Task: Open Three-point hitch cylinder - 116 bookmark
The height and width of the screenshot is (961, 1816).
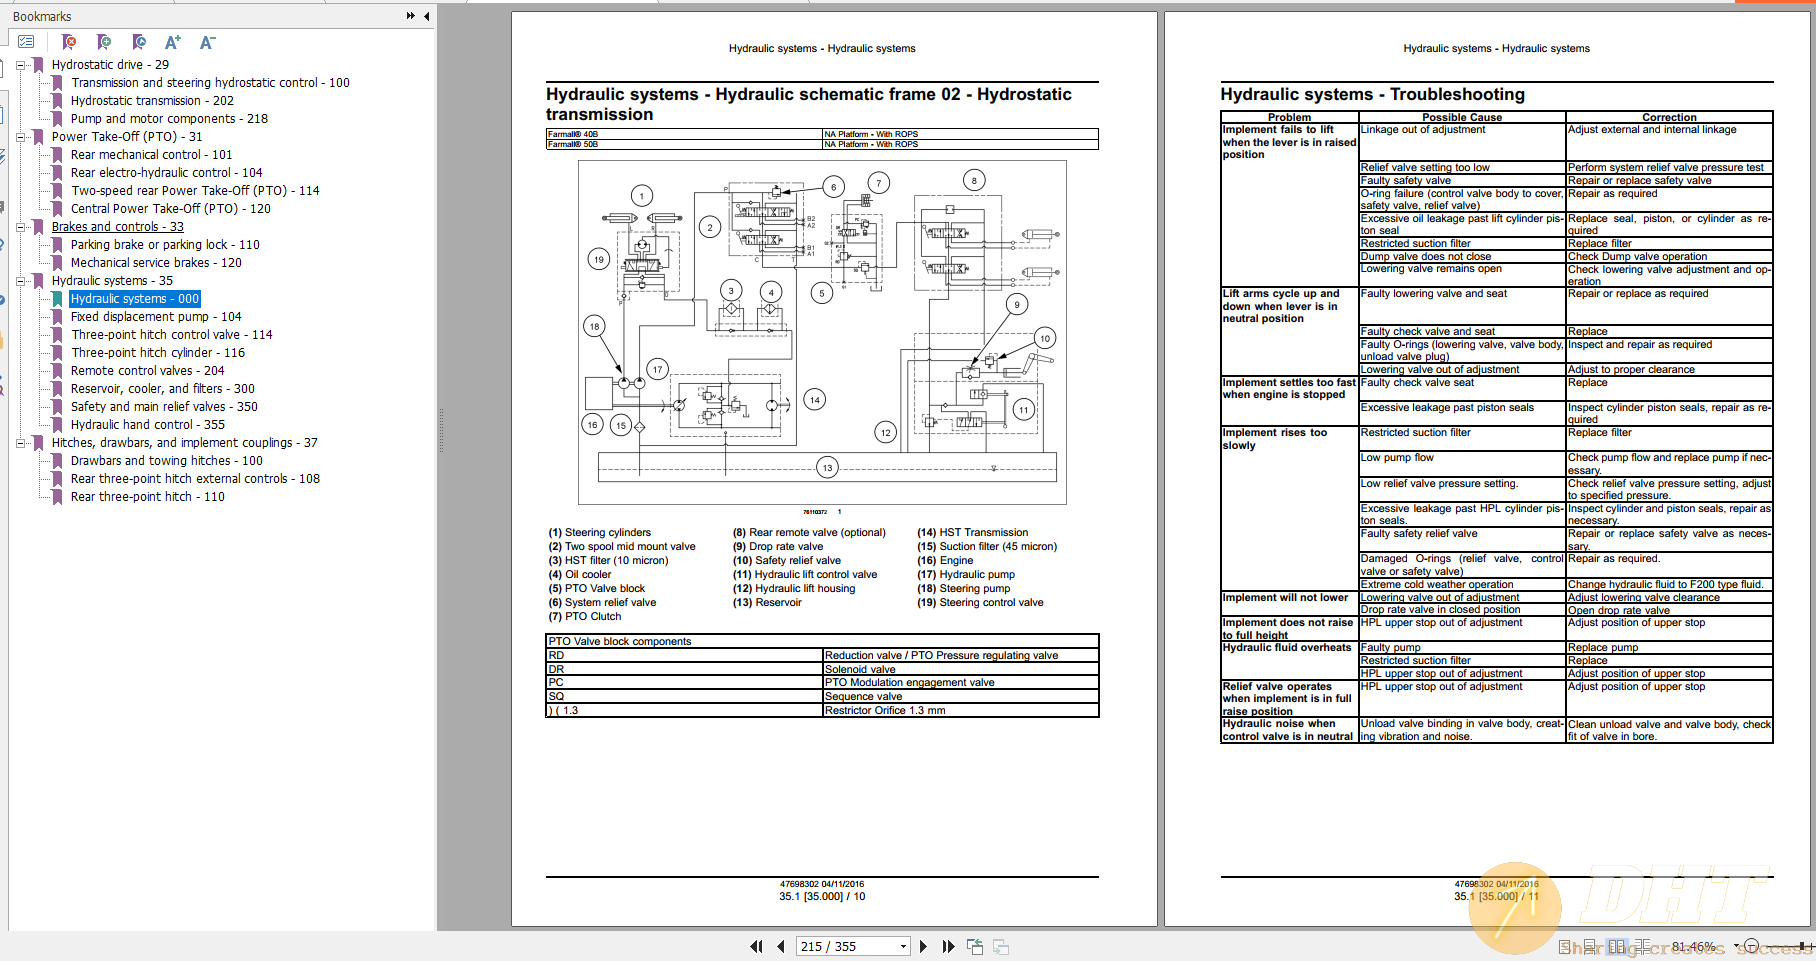Action: click(x=158, y=352)
